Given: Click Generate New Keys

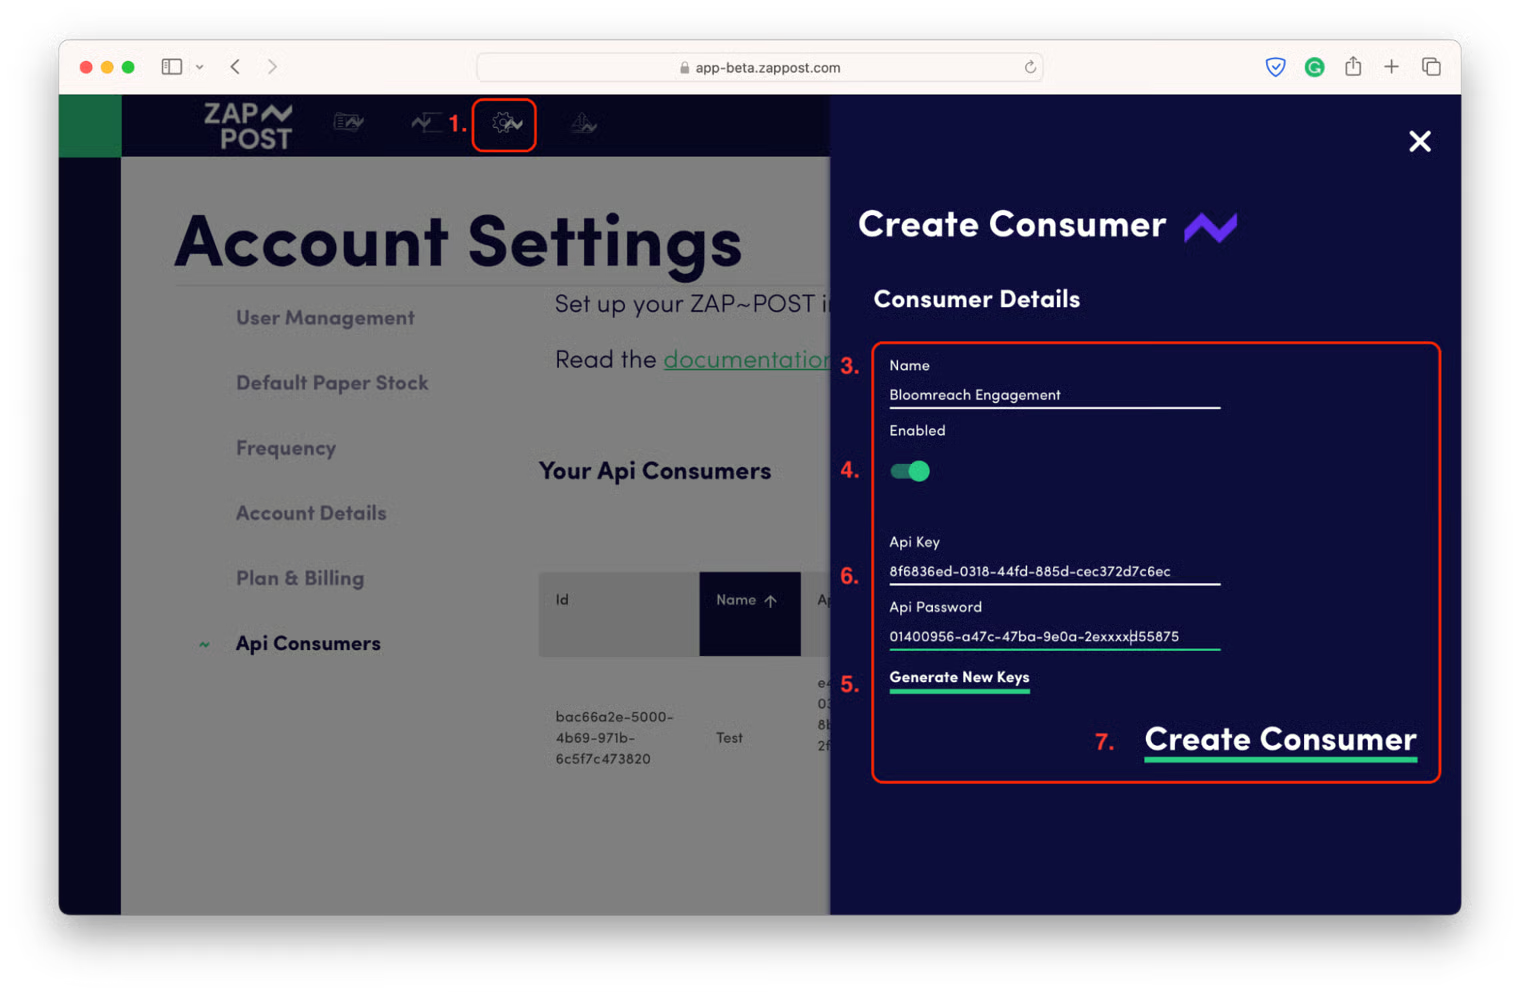Looking at the screenshot, I should [x=959, y=677].
